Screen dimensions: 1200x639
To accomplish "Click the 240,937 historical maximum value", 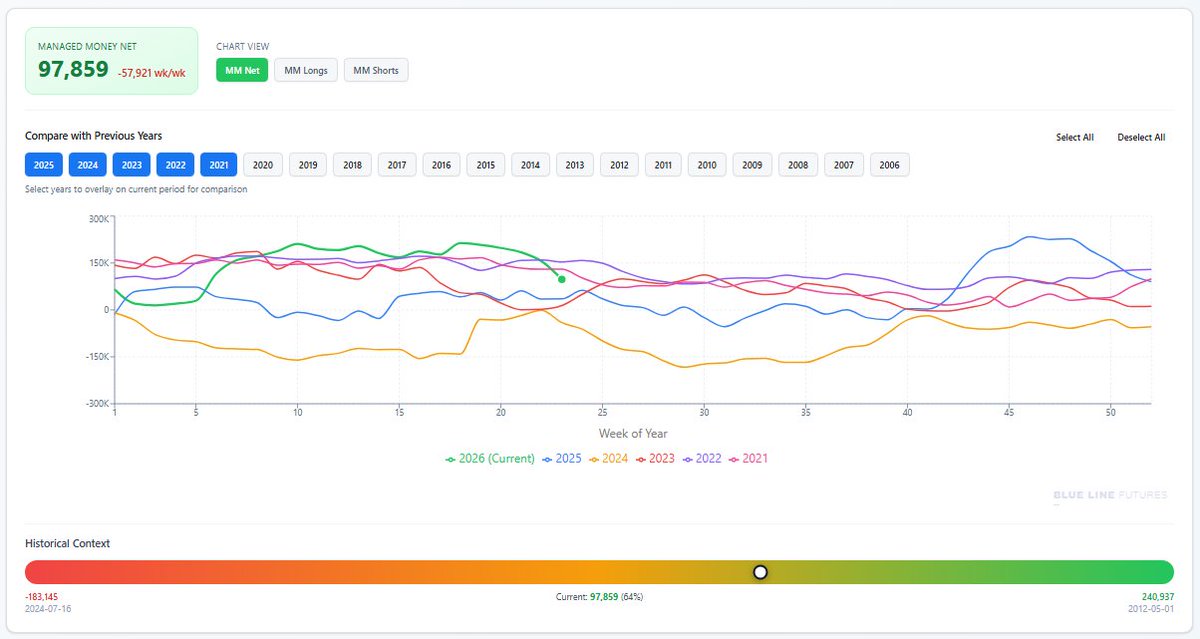I will click(1158, 597).
